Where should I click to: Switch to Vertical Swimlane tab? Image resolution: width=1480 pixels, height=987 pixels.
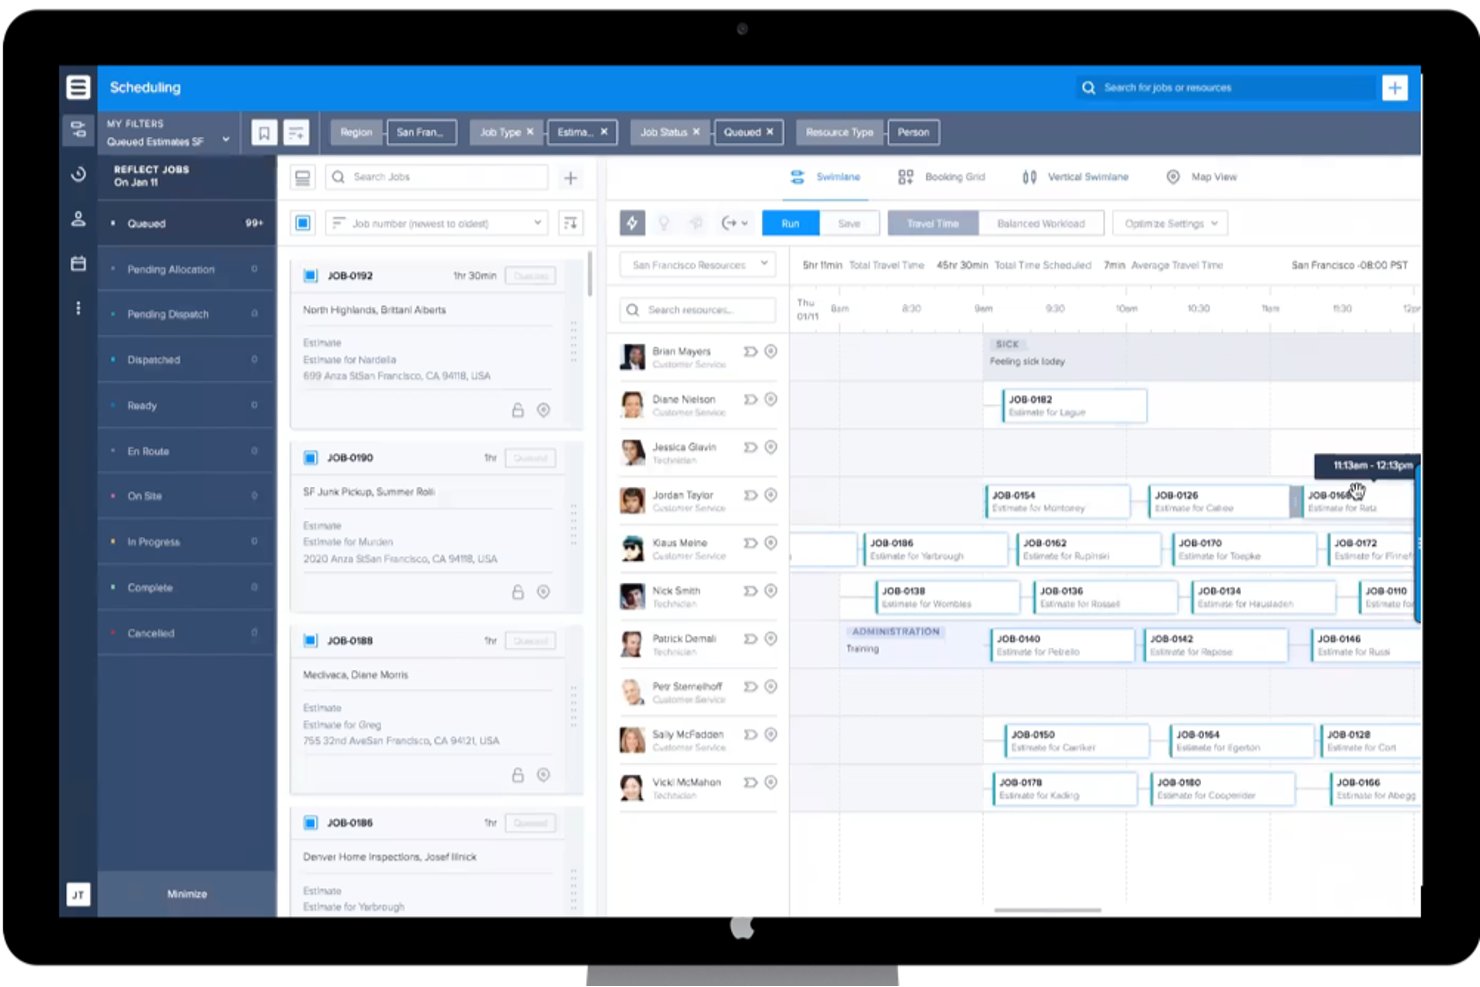tap(1075, 177)
